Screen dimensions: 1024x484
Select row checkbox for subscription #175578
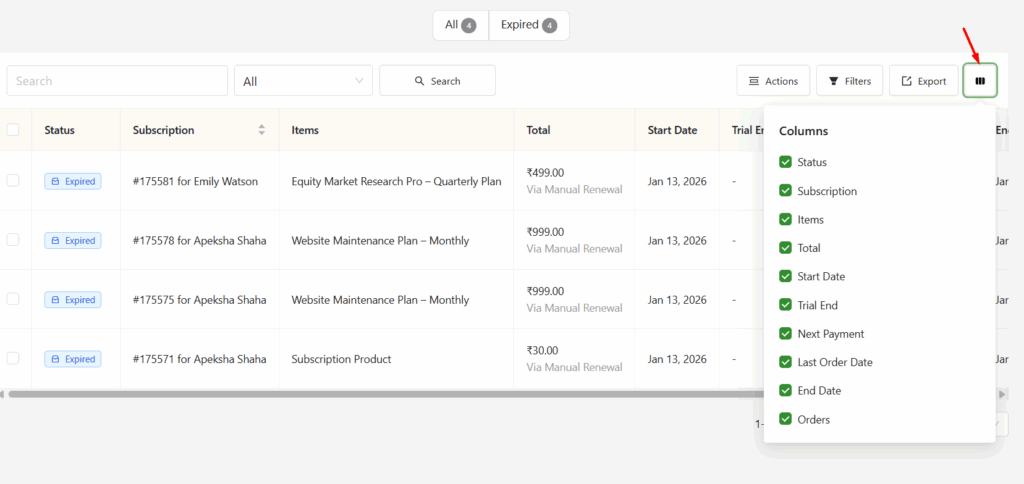pos(13,240)
